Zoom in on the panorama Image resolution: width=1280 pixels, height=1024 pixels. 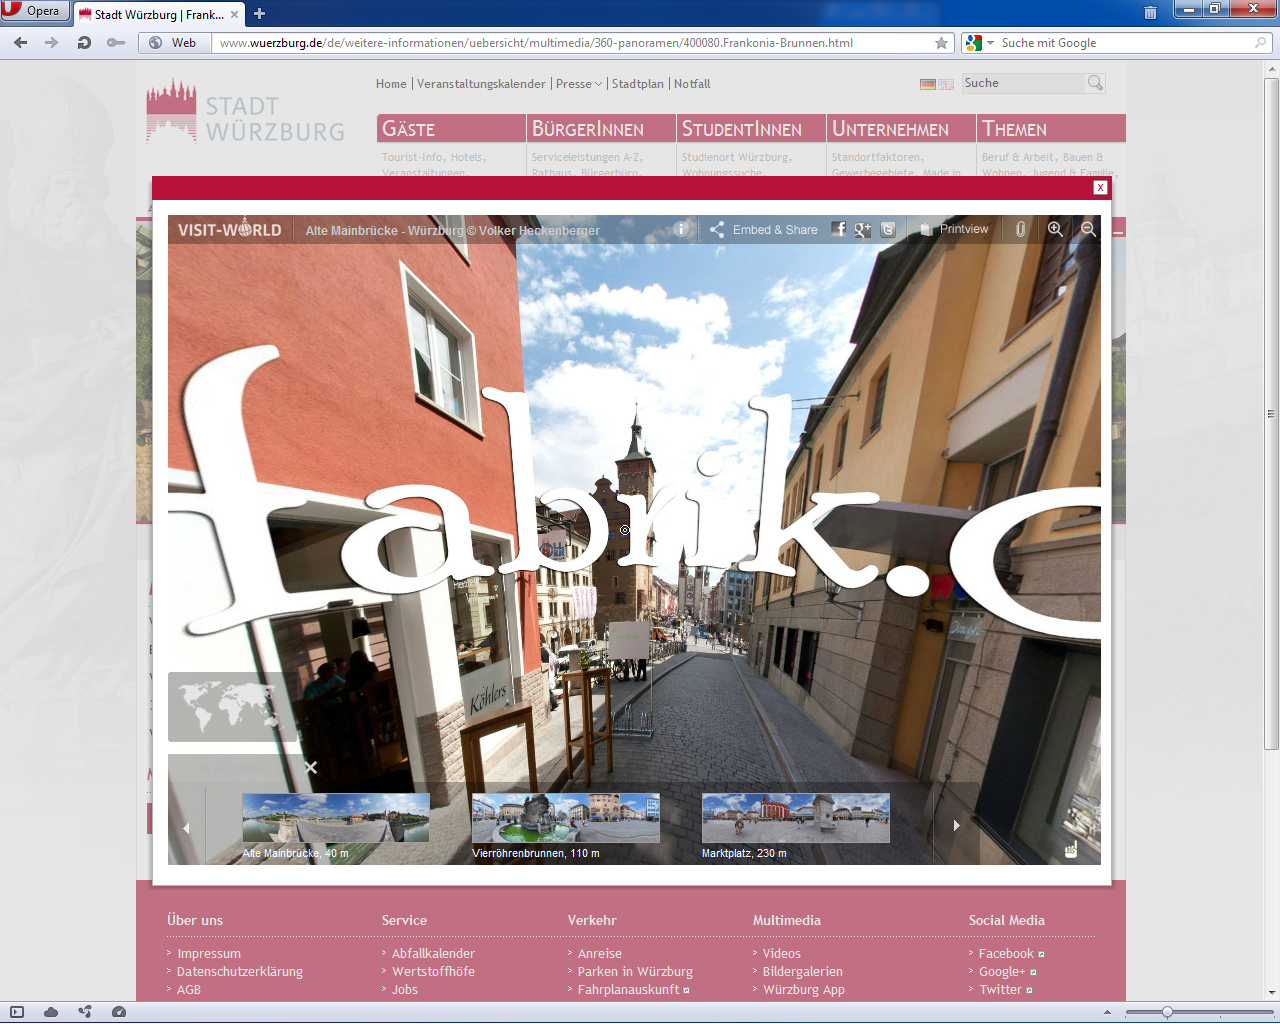coord(1055,229)
